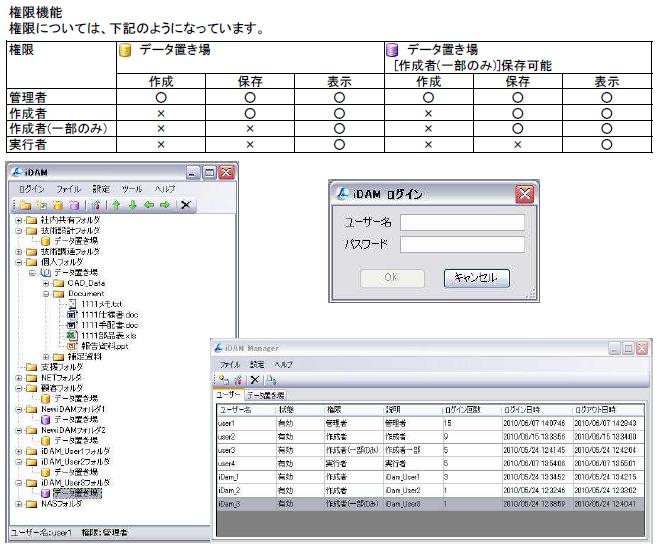Click the 1111仕様書.doc Word file icon
This screenshot has height=550, width=657.
(72, 315)
